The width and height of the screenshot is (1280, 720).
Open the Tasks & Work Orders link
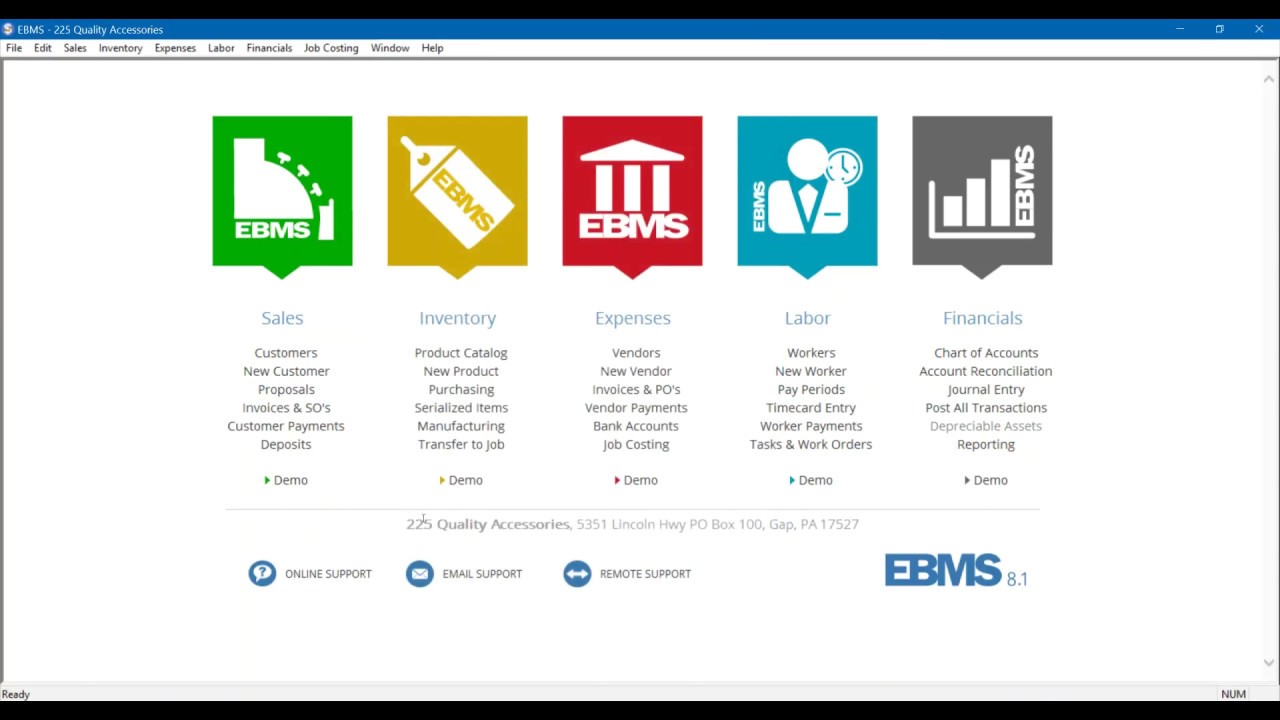[811, 444]
